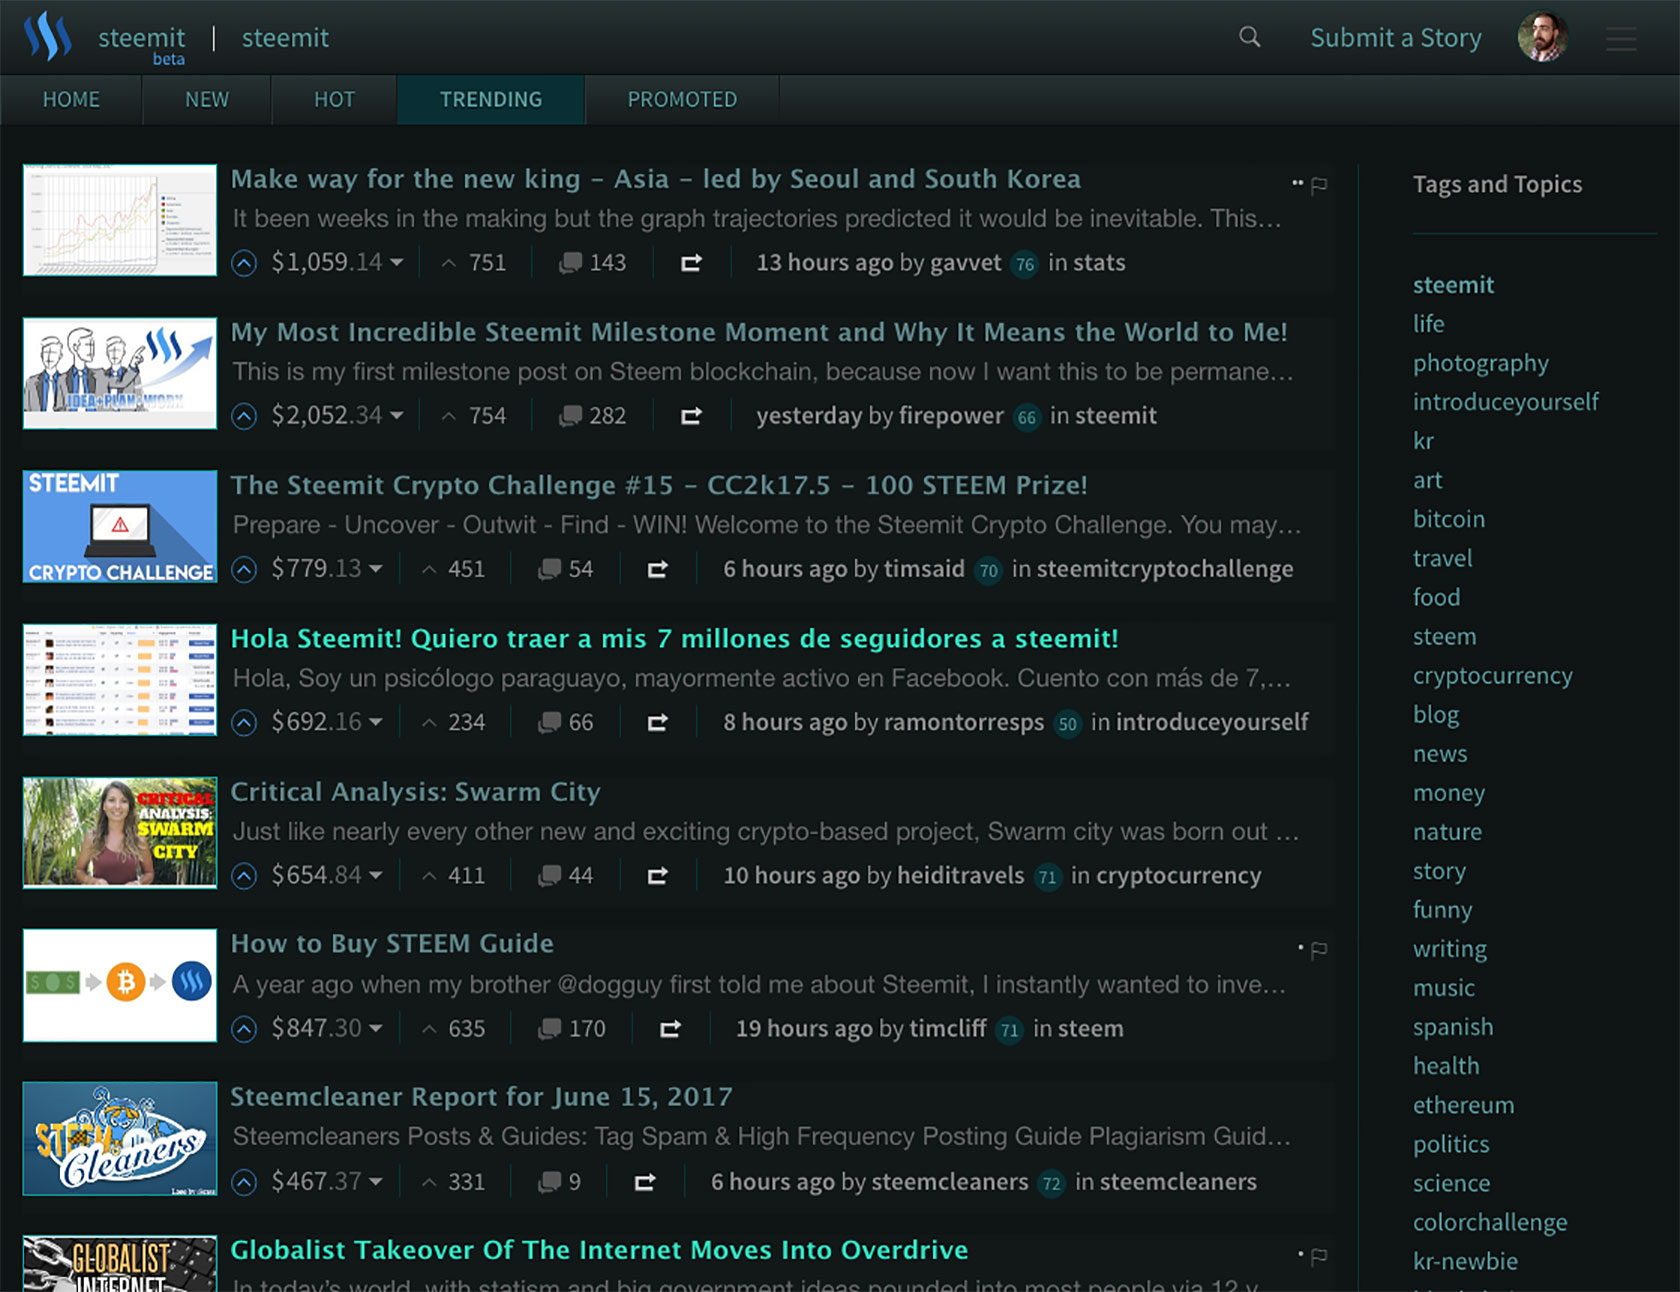The height and width of the screenshot is (1292, 1680).
Task: Open thumbnail of Steemcleaners report post
Action: (120, 1139)
